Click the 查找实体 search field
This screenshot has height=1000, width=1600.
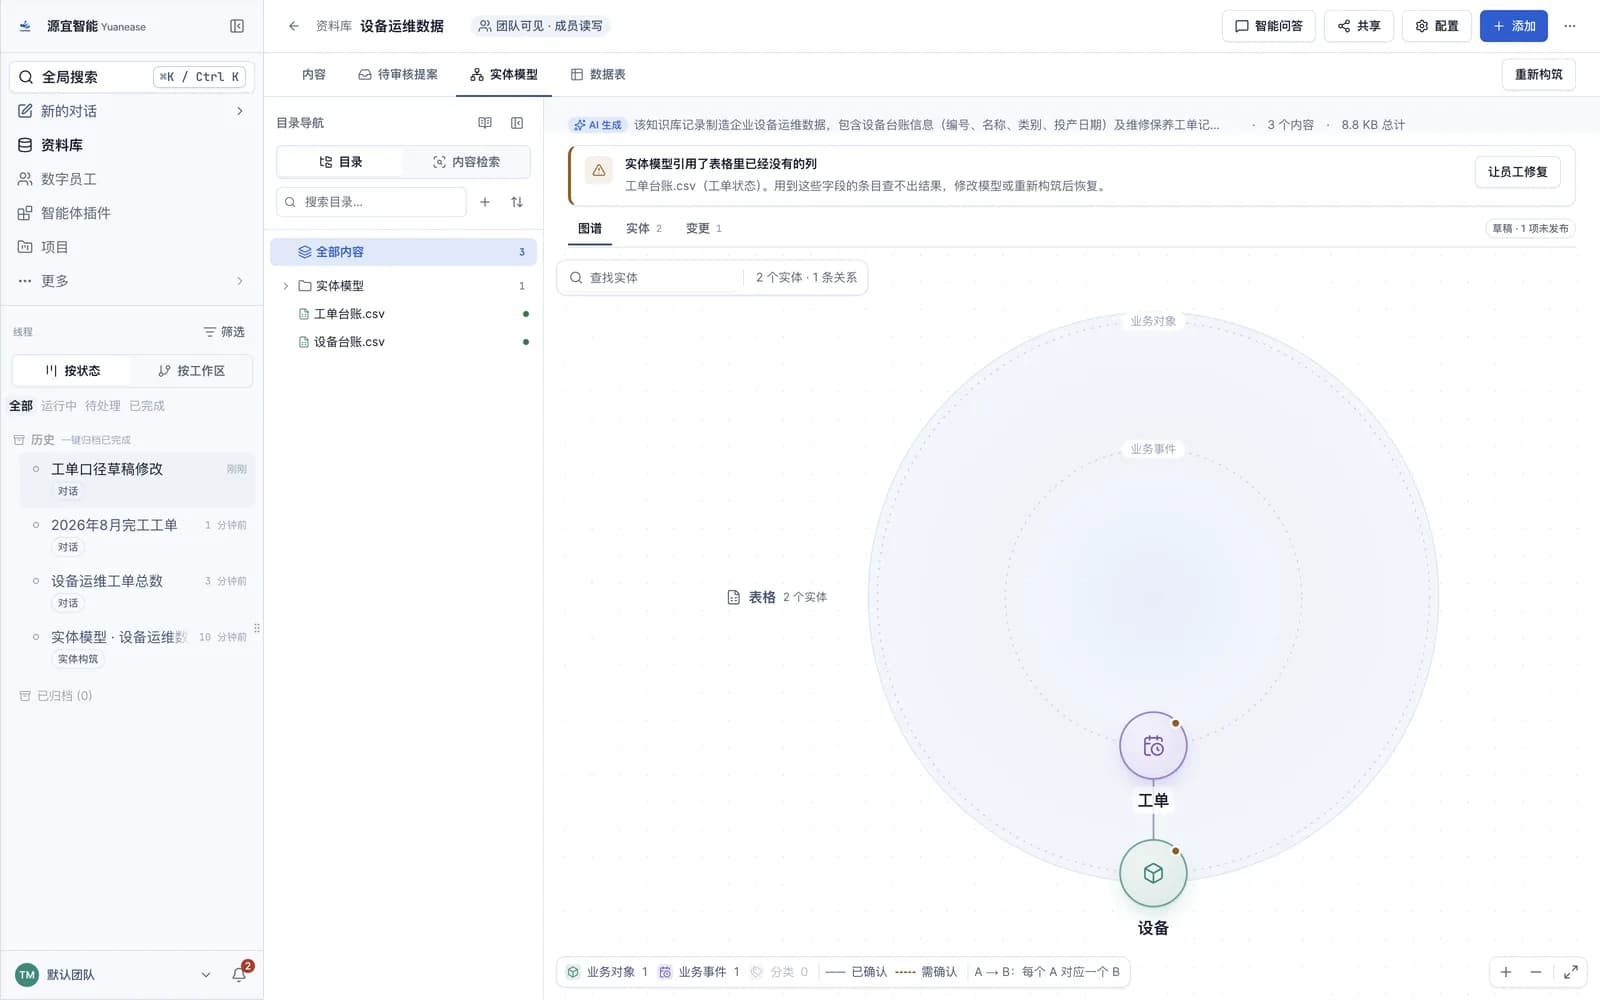655,278
